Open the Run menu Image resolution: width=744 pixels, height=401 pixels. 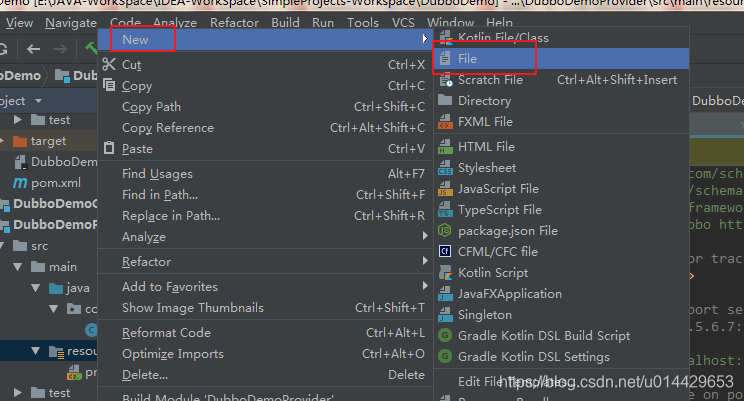pyautogui.click(x=323, y=23)
